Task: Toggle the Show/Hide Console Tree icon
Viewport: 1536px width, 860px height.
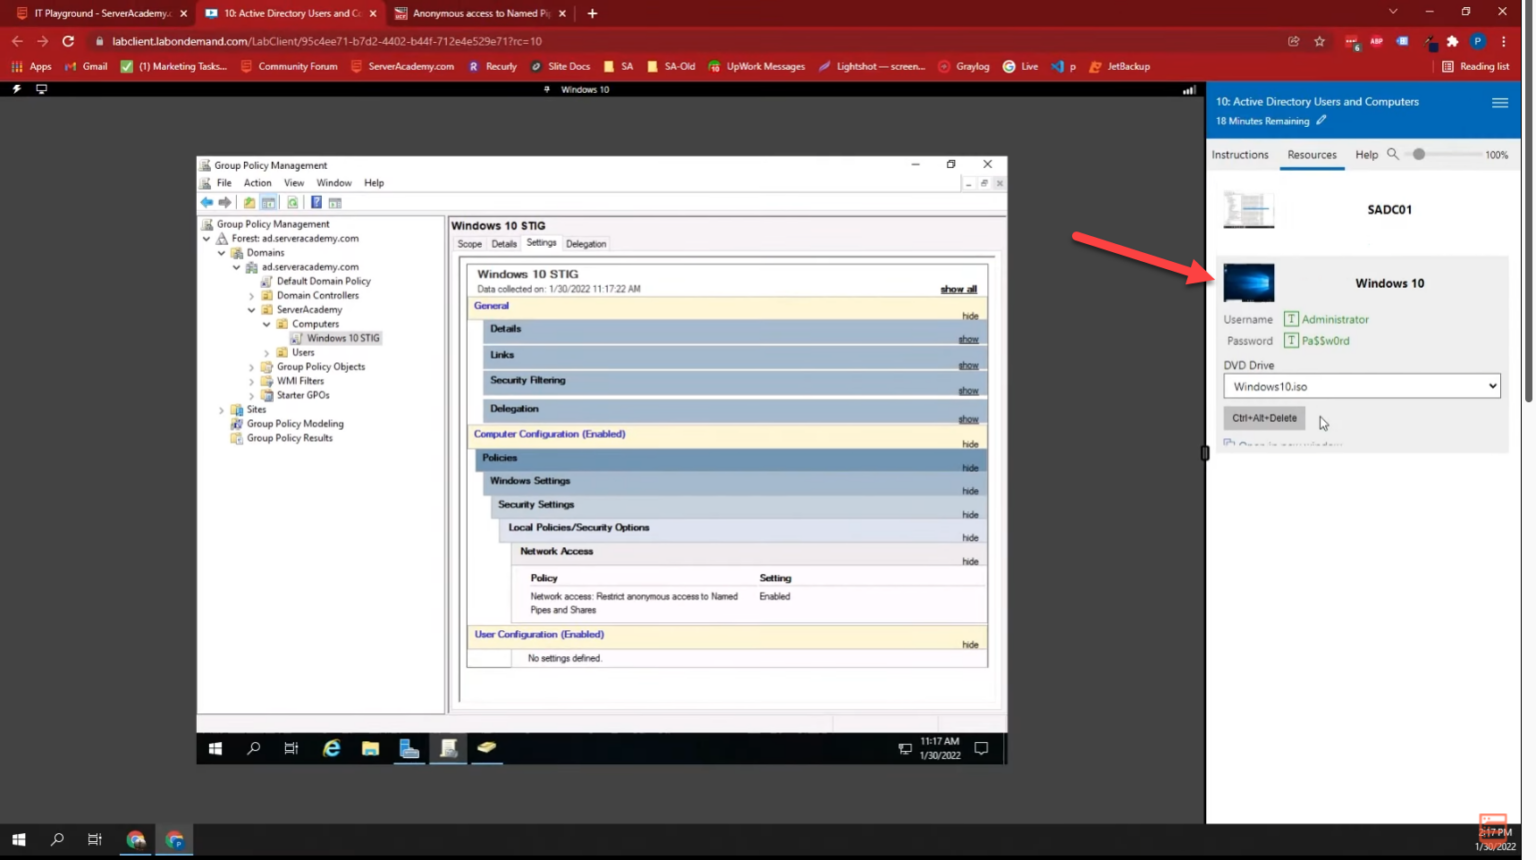Action: [x=268, y=202]
